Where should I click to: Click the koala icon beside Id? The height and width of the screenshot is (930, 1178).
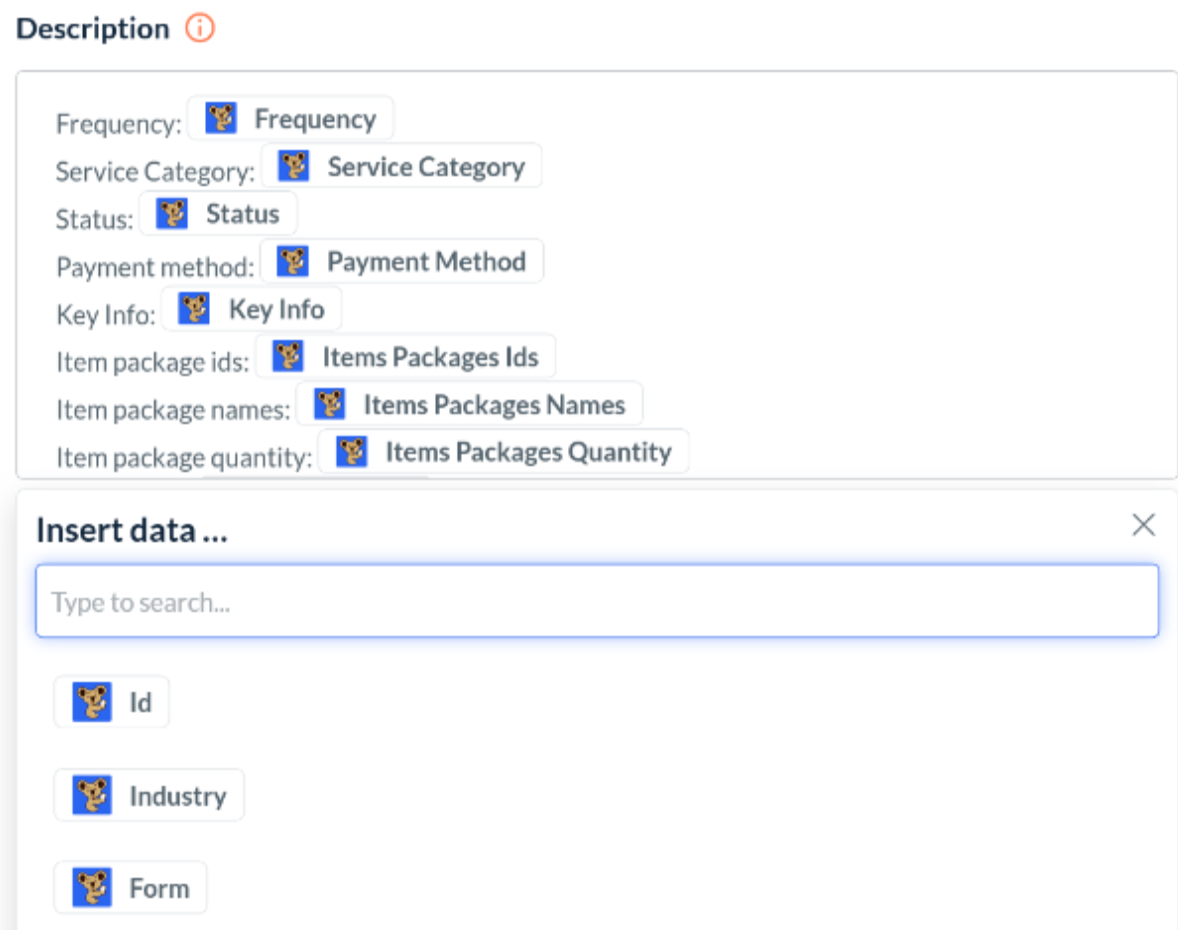click(x=92, y=702)
